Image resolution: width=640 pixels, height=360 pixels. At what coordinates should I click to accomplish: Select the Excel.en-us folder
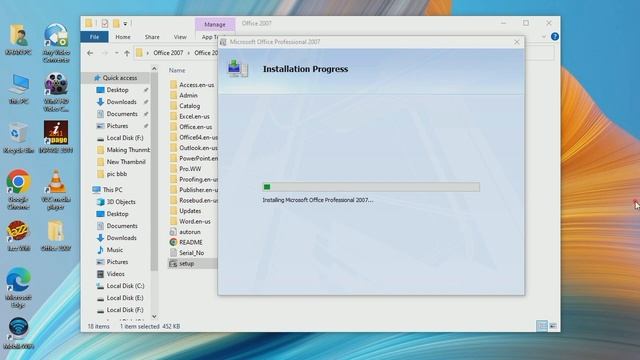(189, 116)
